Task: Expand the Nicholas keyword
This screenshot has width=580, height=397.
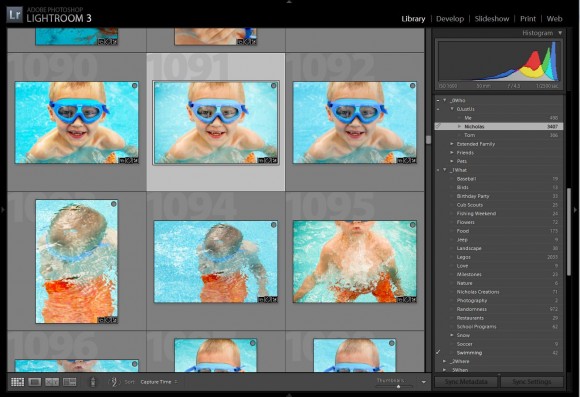Action: point(459,126)
